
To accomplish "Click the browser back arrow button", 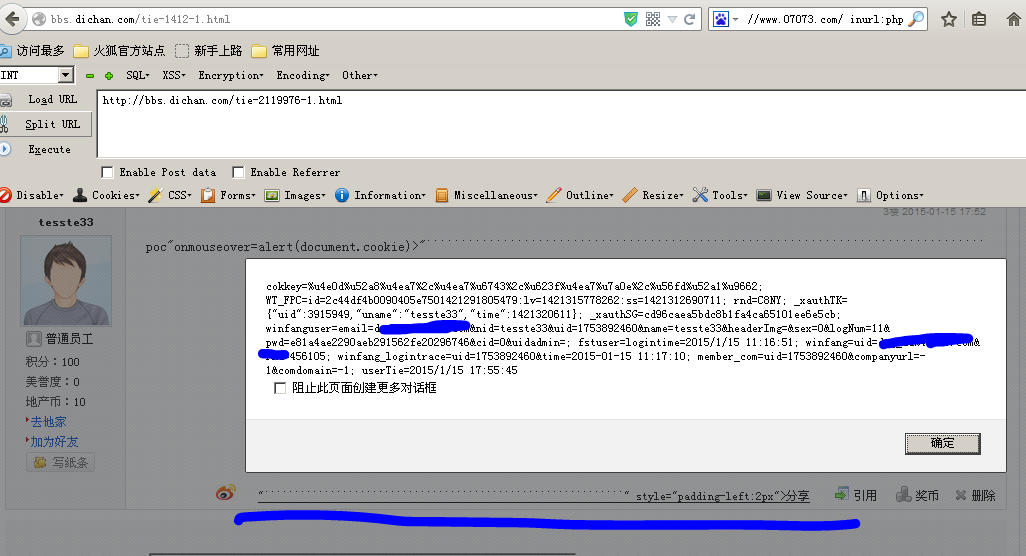I will (12, 19).
